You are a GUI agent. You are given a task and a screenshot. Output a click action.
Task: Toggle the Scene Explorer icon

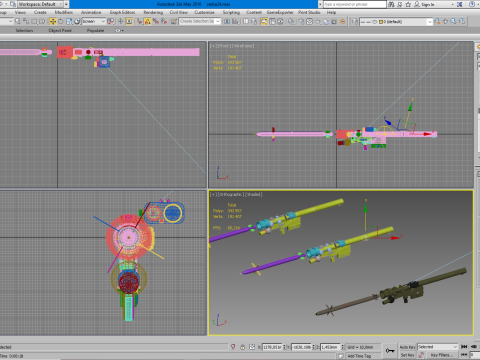click(x=246, y=21)
